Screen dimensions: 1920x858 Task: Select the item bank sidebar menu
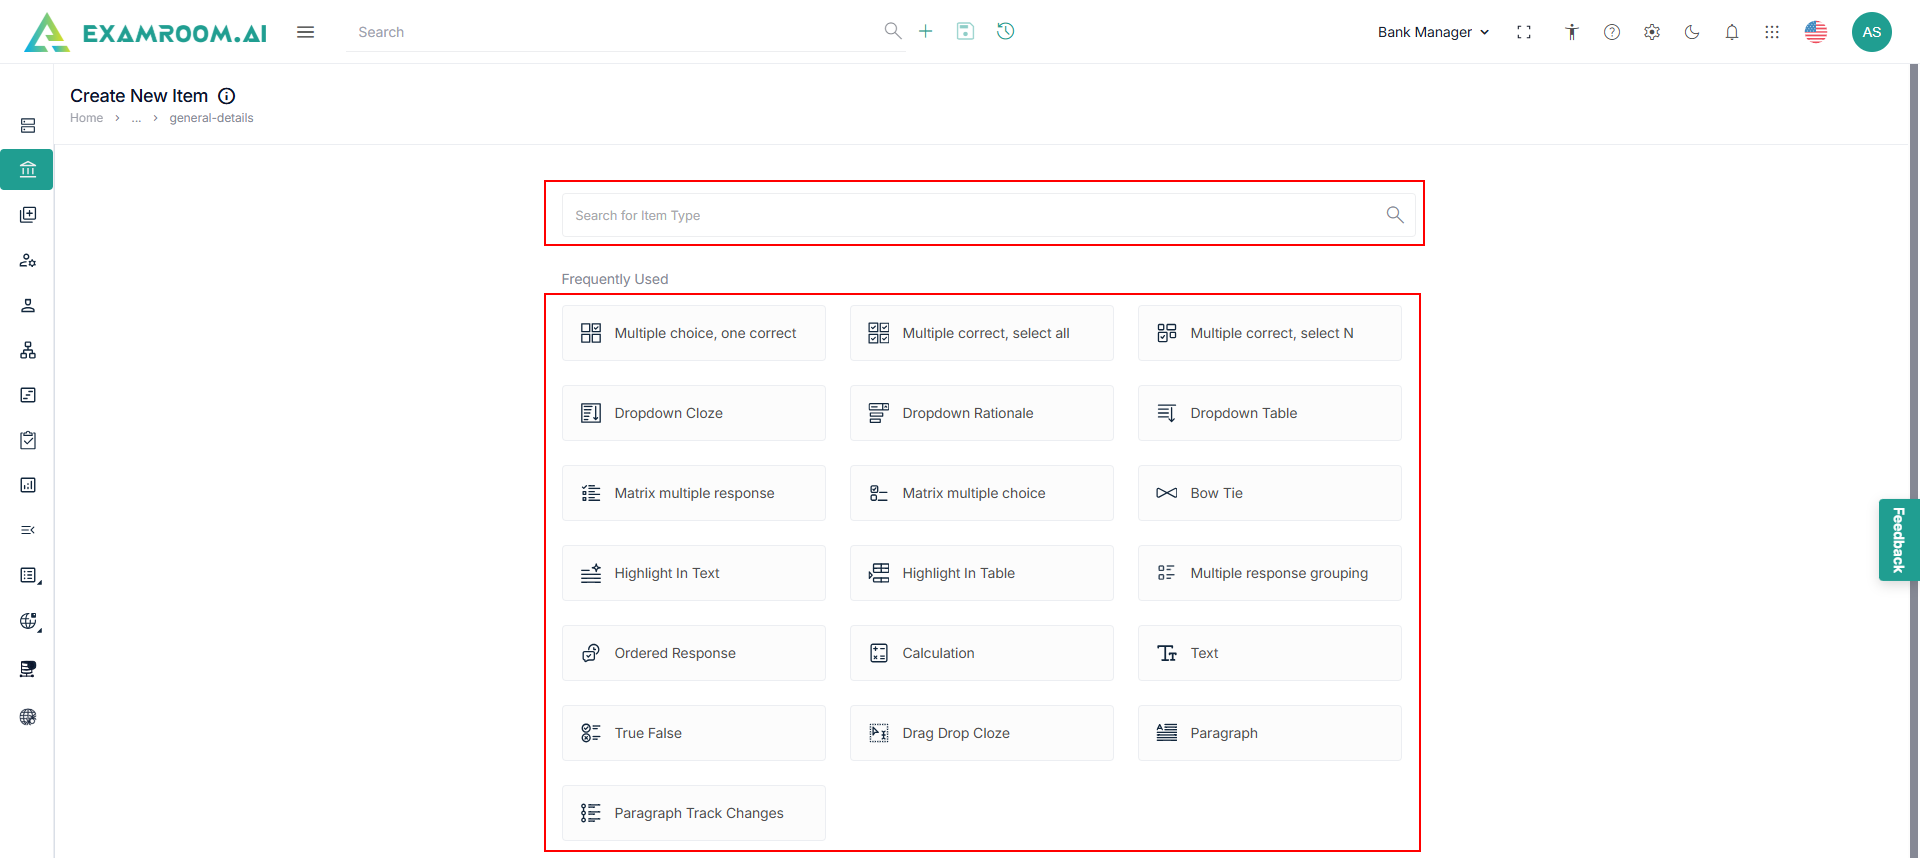click(28, 170)
